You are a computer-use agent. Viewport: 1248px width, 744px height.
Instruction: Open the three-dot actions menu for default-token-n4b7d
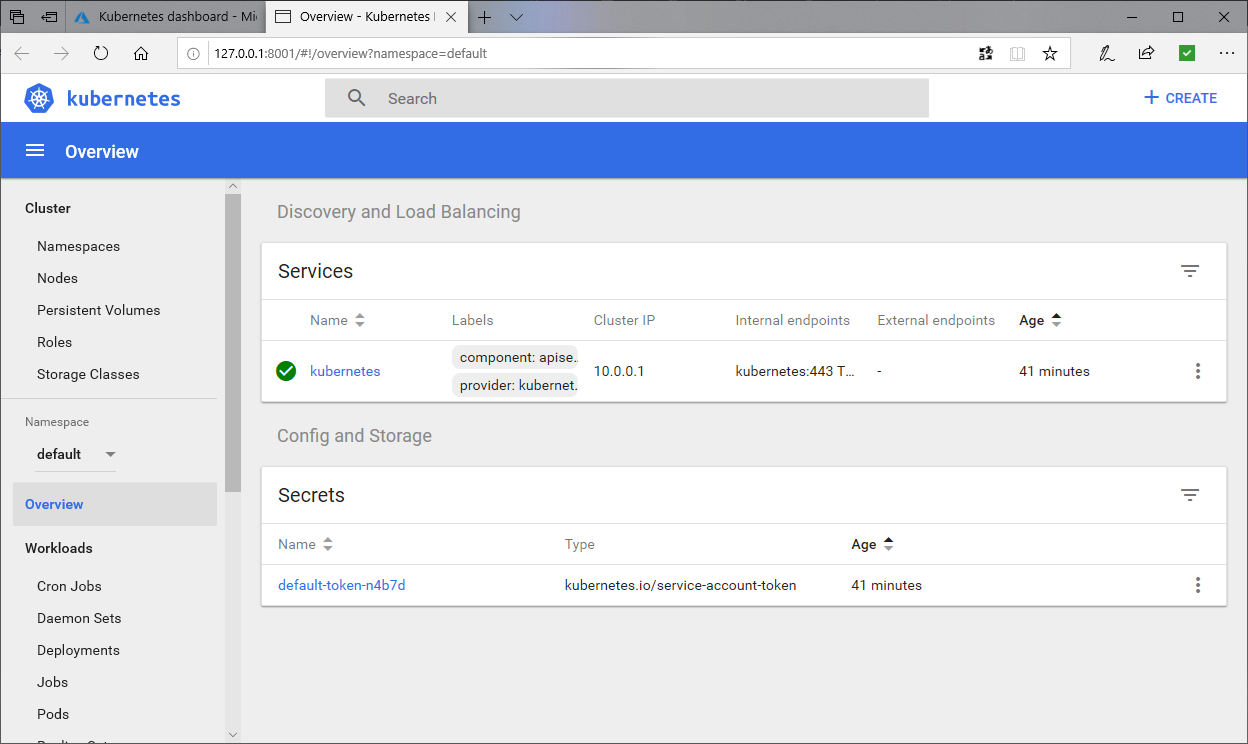click(x=1198, y=585)
